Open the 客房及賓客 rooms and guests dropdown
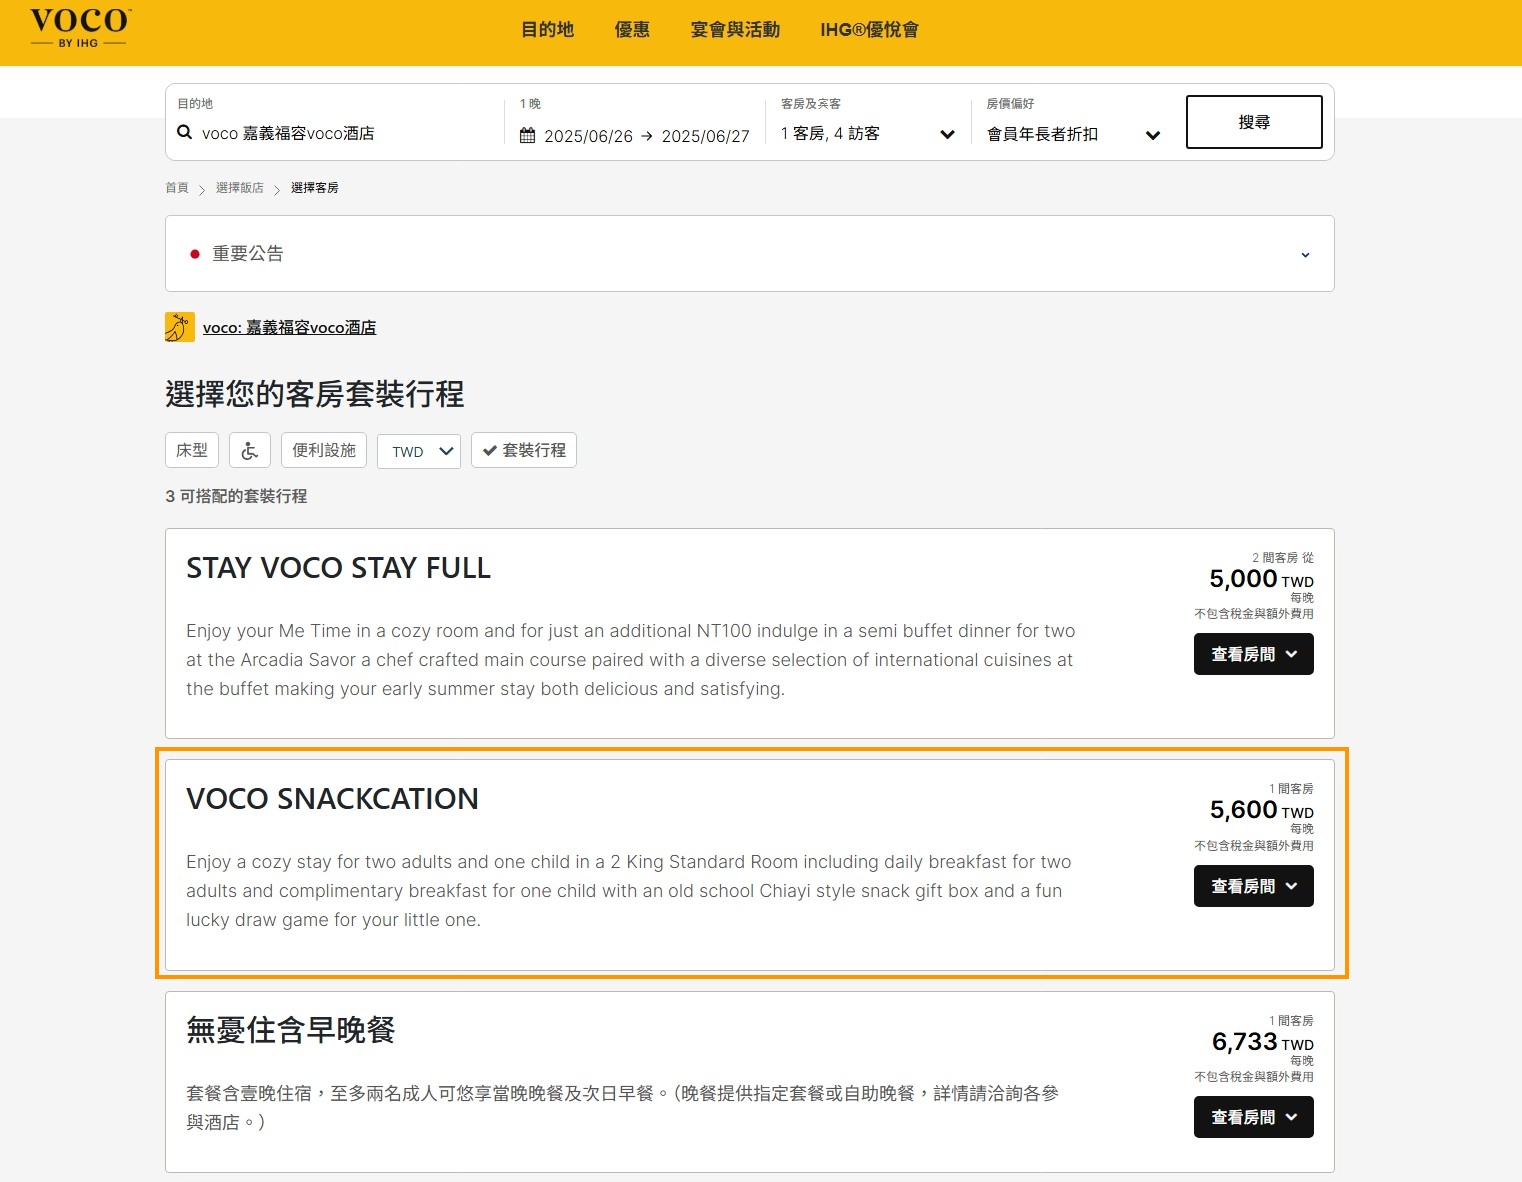 [868, 133]
